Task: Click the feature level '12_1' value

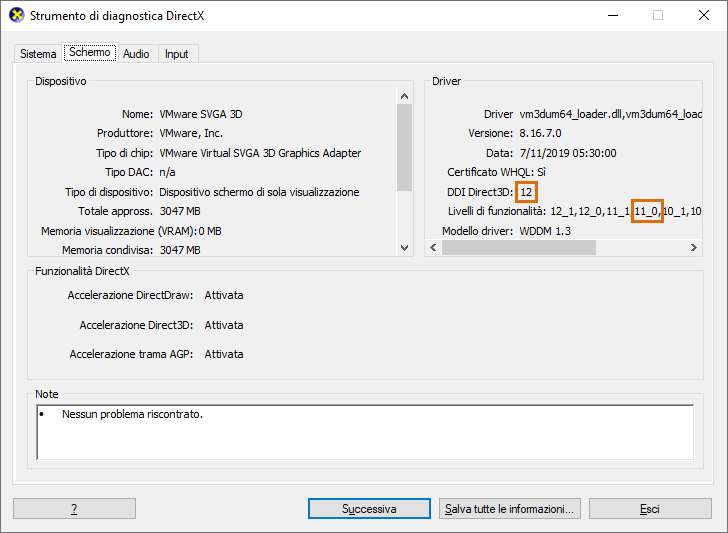Action: (x=563, y=212)
